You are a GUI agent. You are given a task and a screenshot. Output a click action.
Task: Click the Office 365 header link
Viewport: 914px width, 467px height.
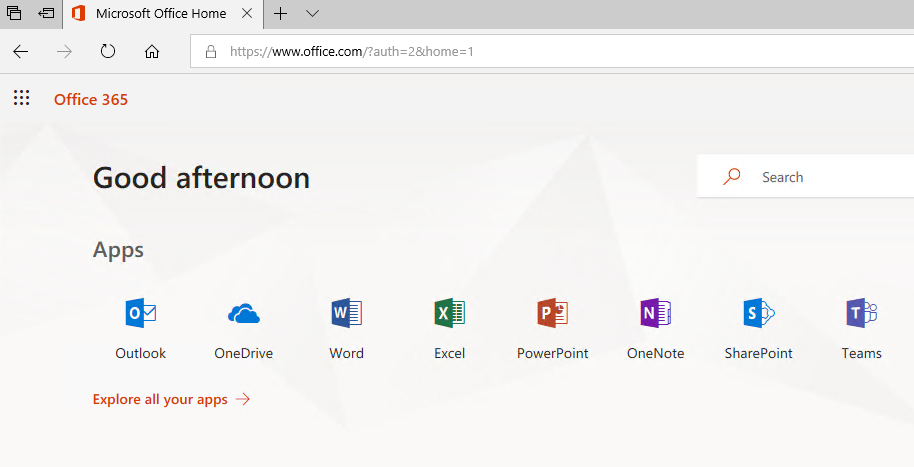point(91,99)
